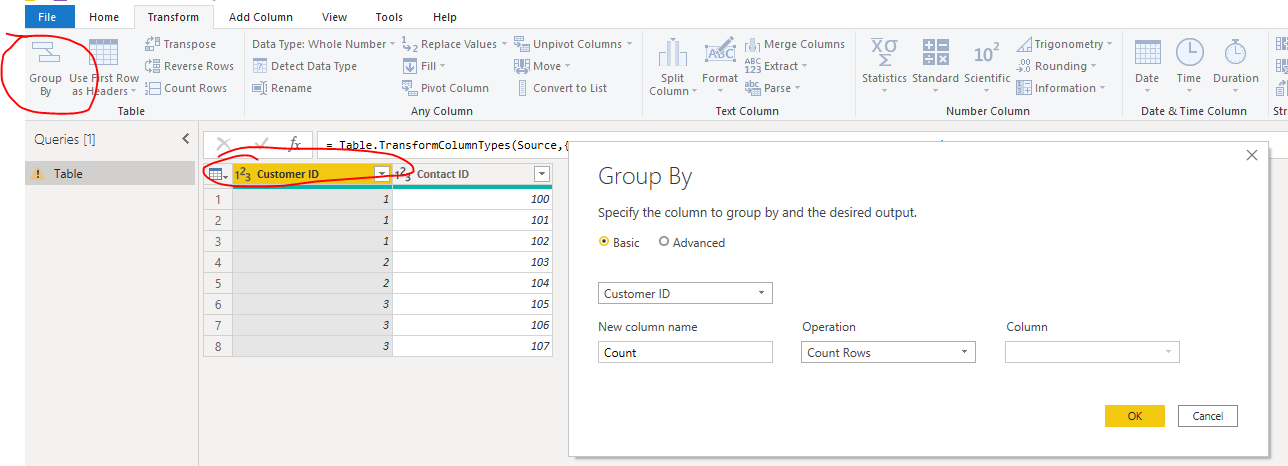Click the cell with value 100
The width and height of the screenshot is (1288, 466).
[472, 199]
